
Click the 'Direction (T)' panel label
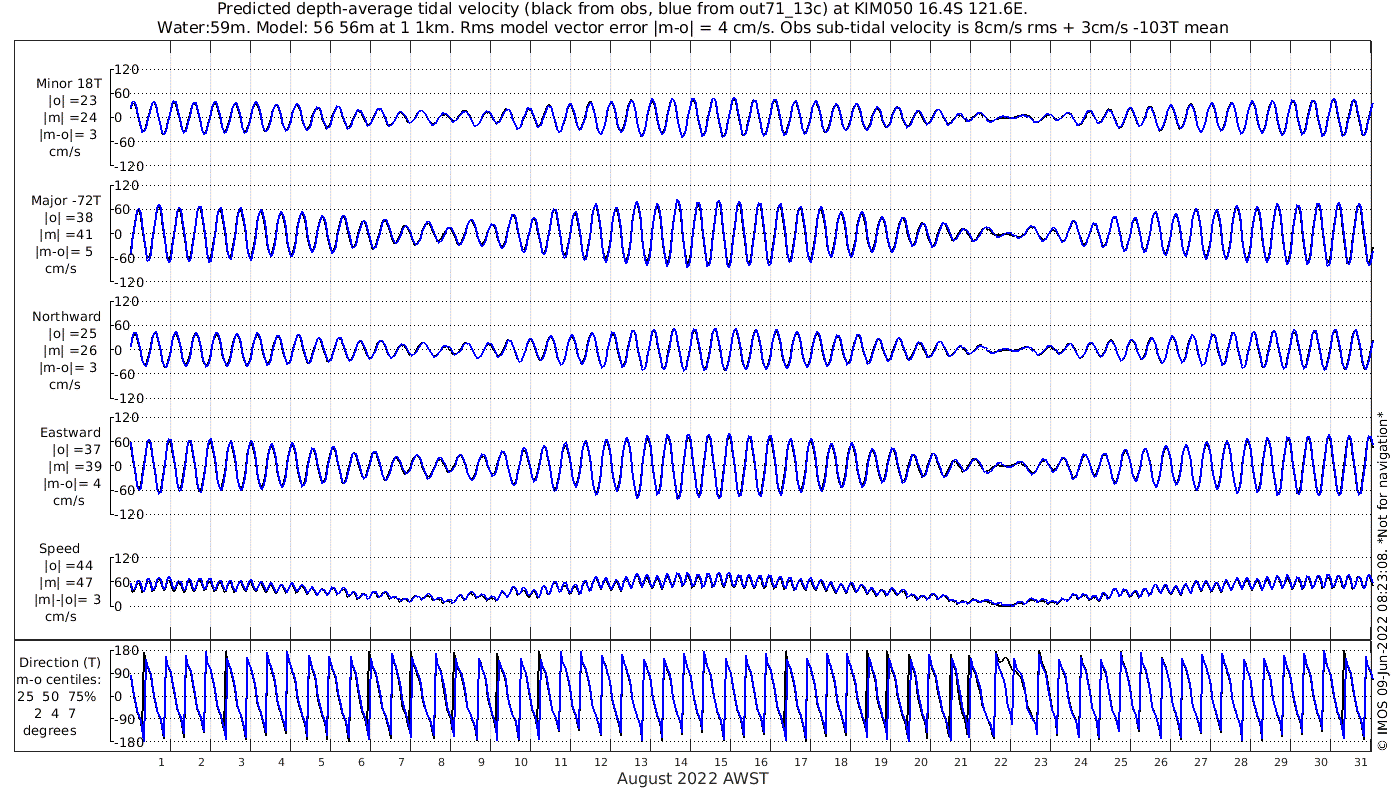[60, 663]
